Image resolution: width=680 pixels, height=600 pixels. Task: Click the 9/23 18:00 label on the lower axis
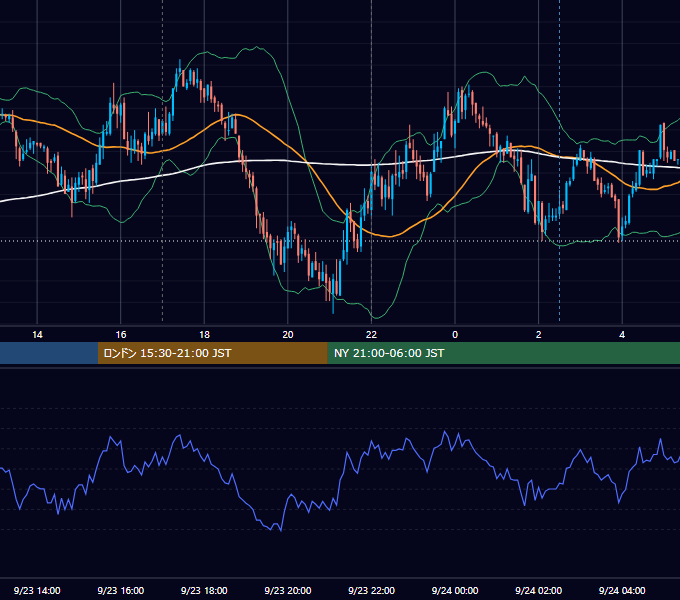click(x=204, y=590)
